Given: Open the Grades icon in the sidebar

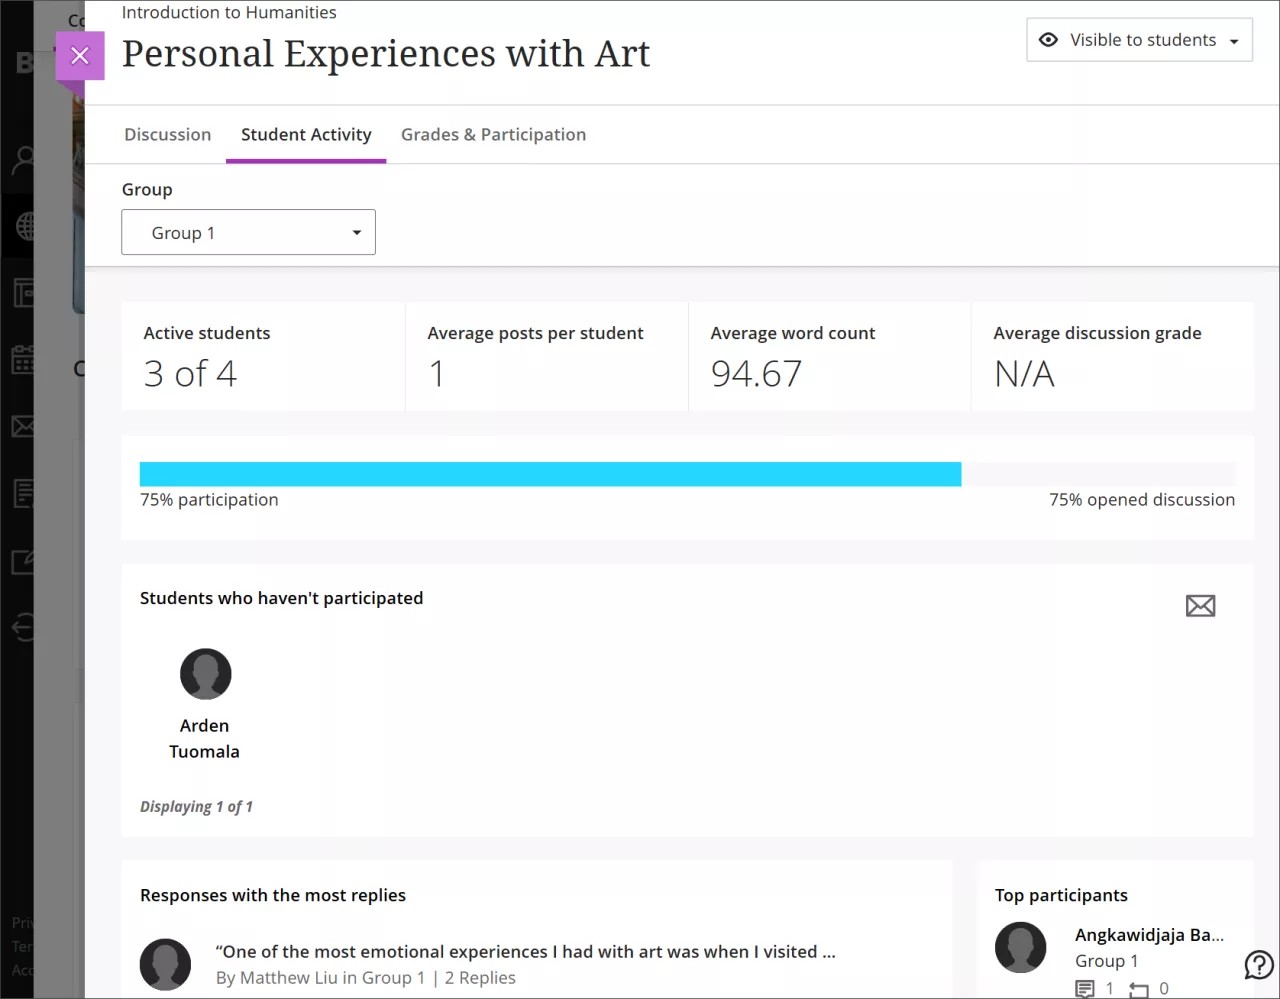Looking at the screenshot, I should point(22,492).
